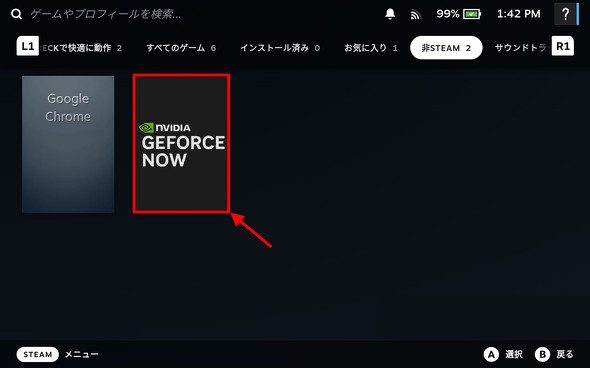
Task: Open the Google Chrome library tile
Action: 68,144
